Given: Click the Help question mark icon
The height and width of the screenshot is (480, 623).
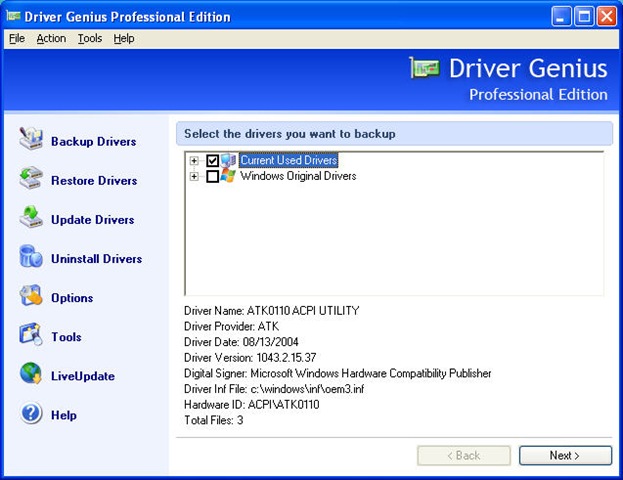Looking at the screenshot, I should [31, 414].
